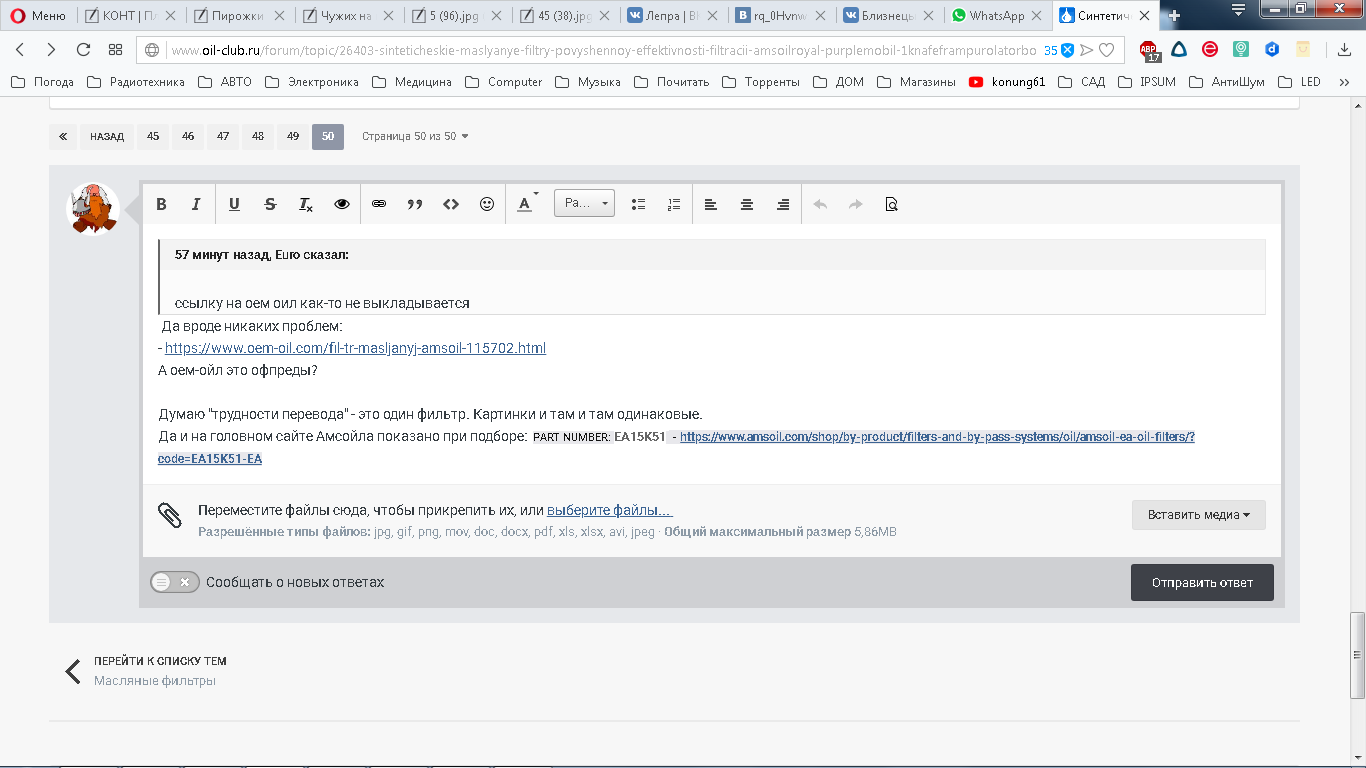Viewport: 1366px width, 768px height.
Task: Align text to the left
Action: (711, 204)
